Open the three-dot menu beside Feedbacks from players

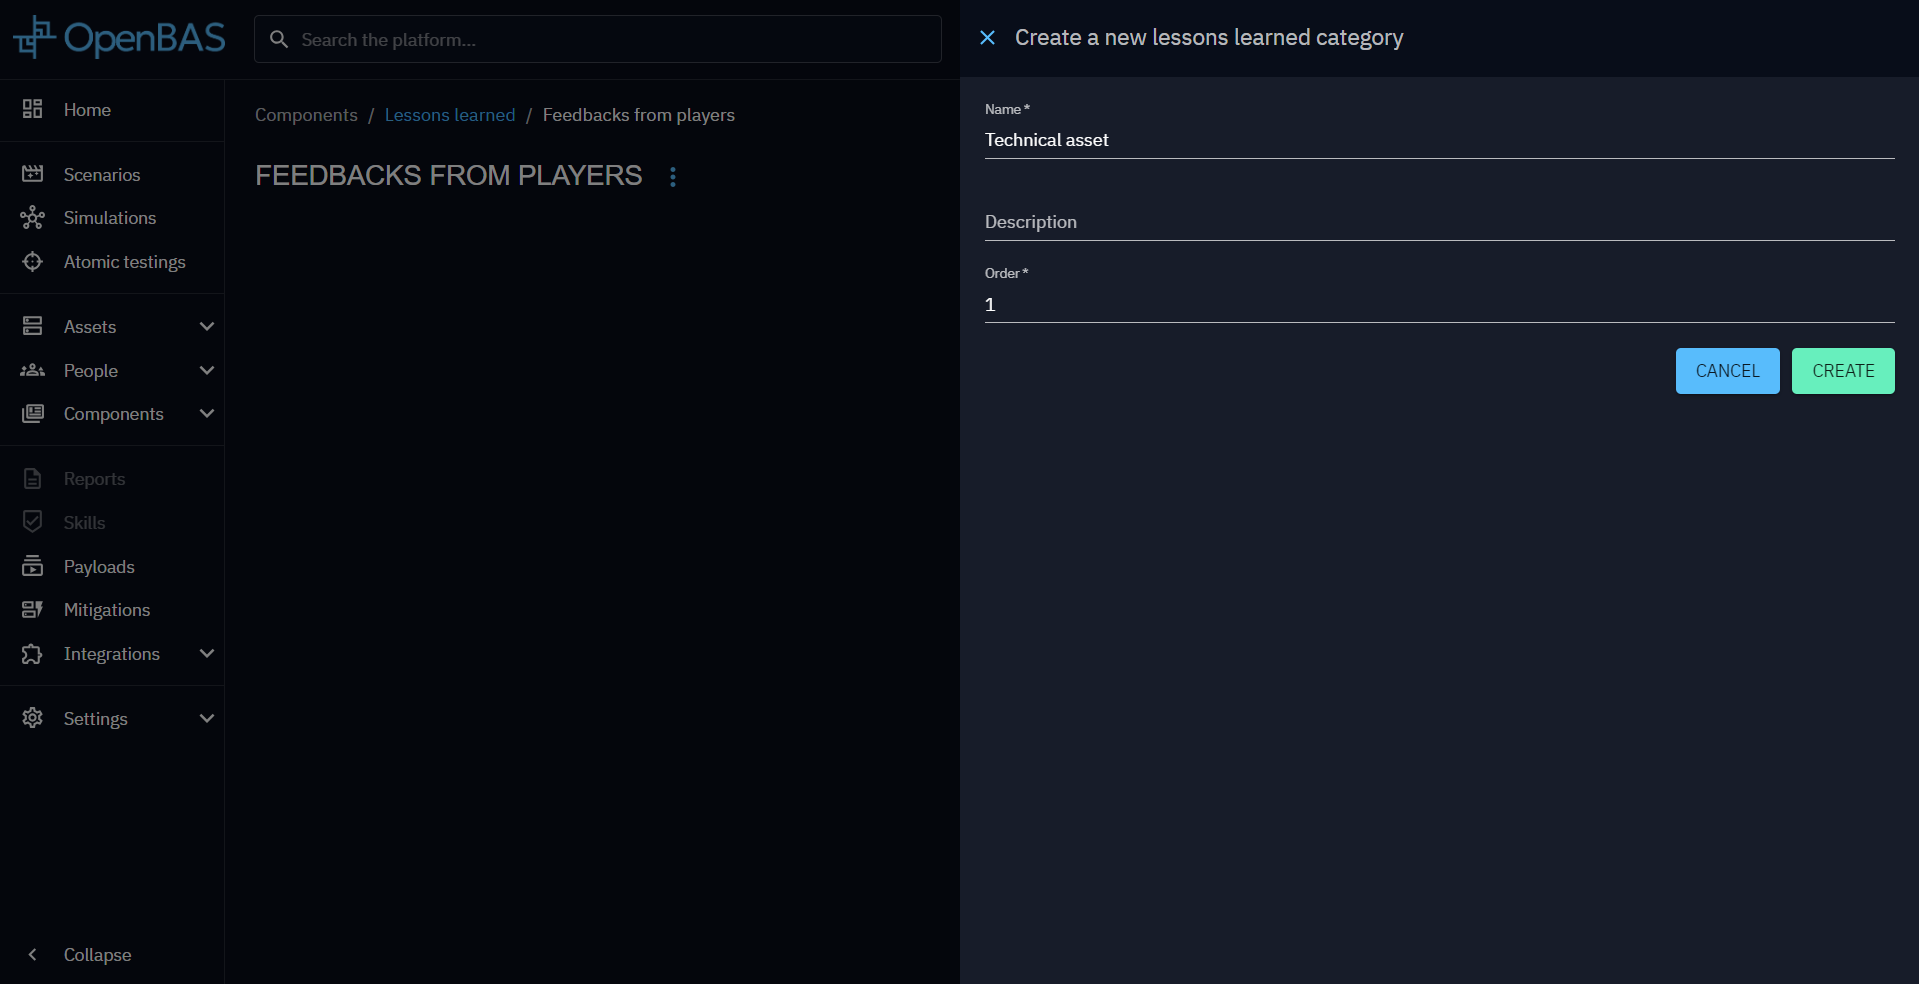pos(673,177)
